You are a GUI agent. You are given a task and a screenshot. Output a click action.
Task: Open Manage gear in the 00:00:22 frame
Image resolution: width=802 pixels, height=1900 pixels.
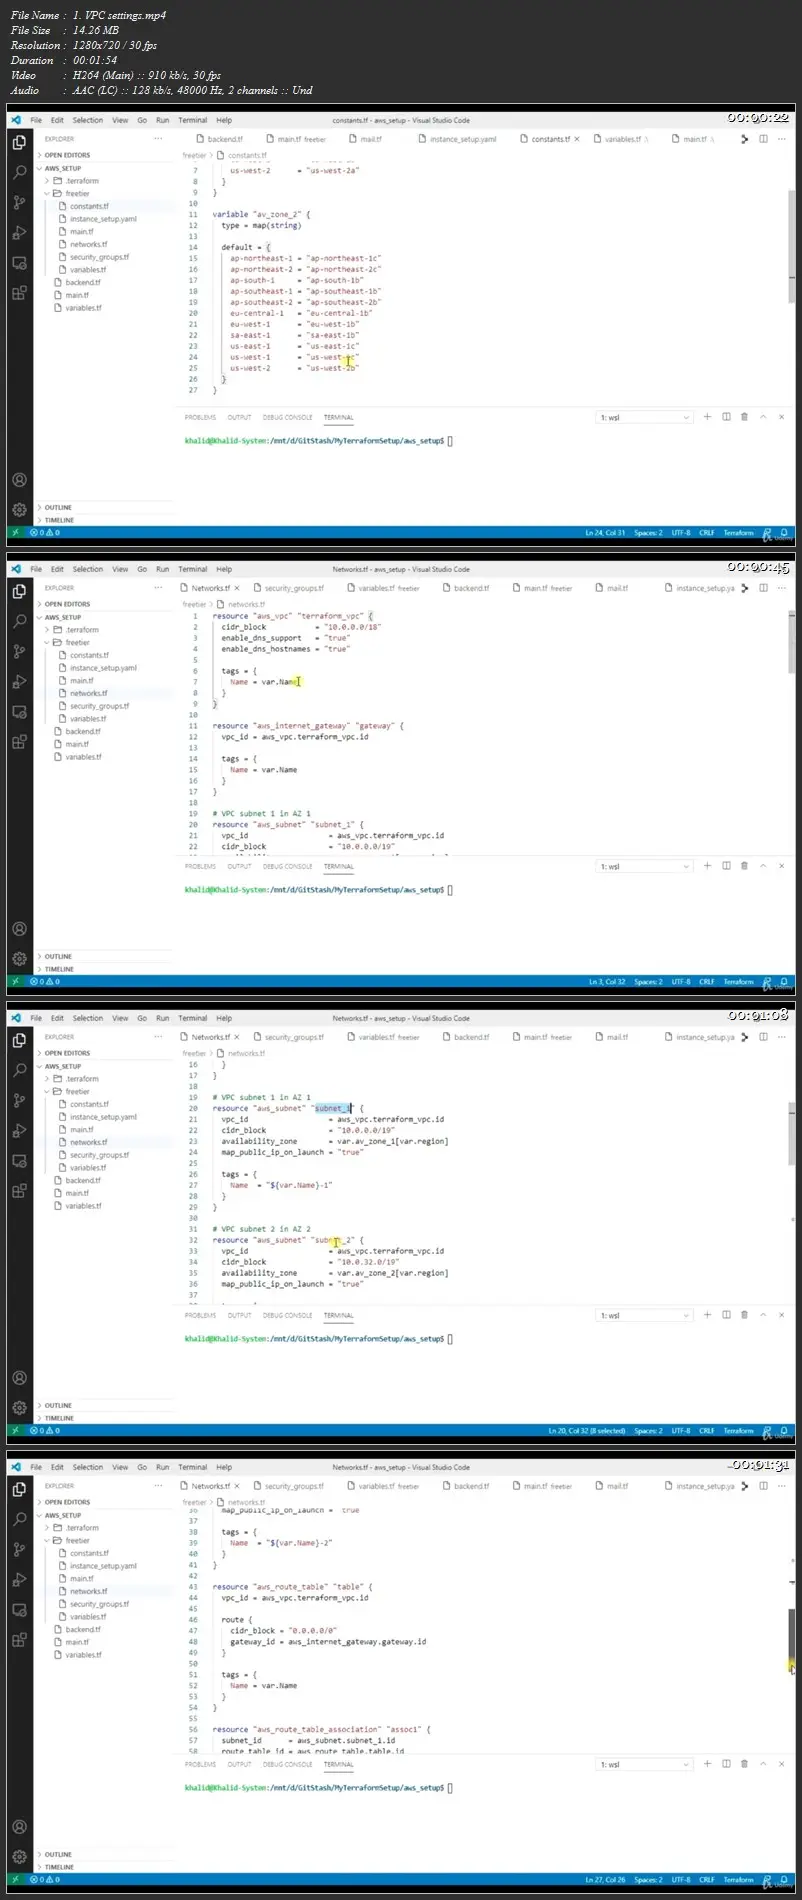click(19, 510)
